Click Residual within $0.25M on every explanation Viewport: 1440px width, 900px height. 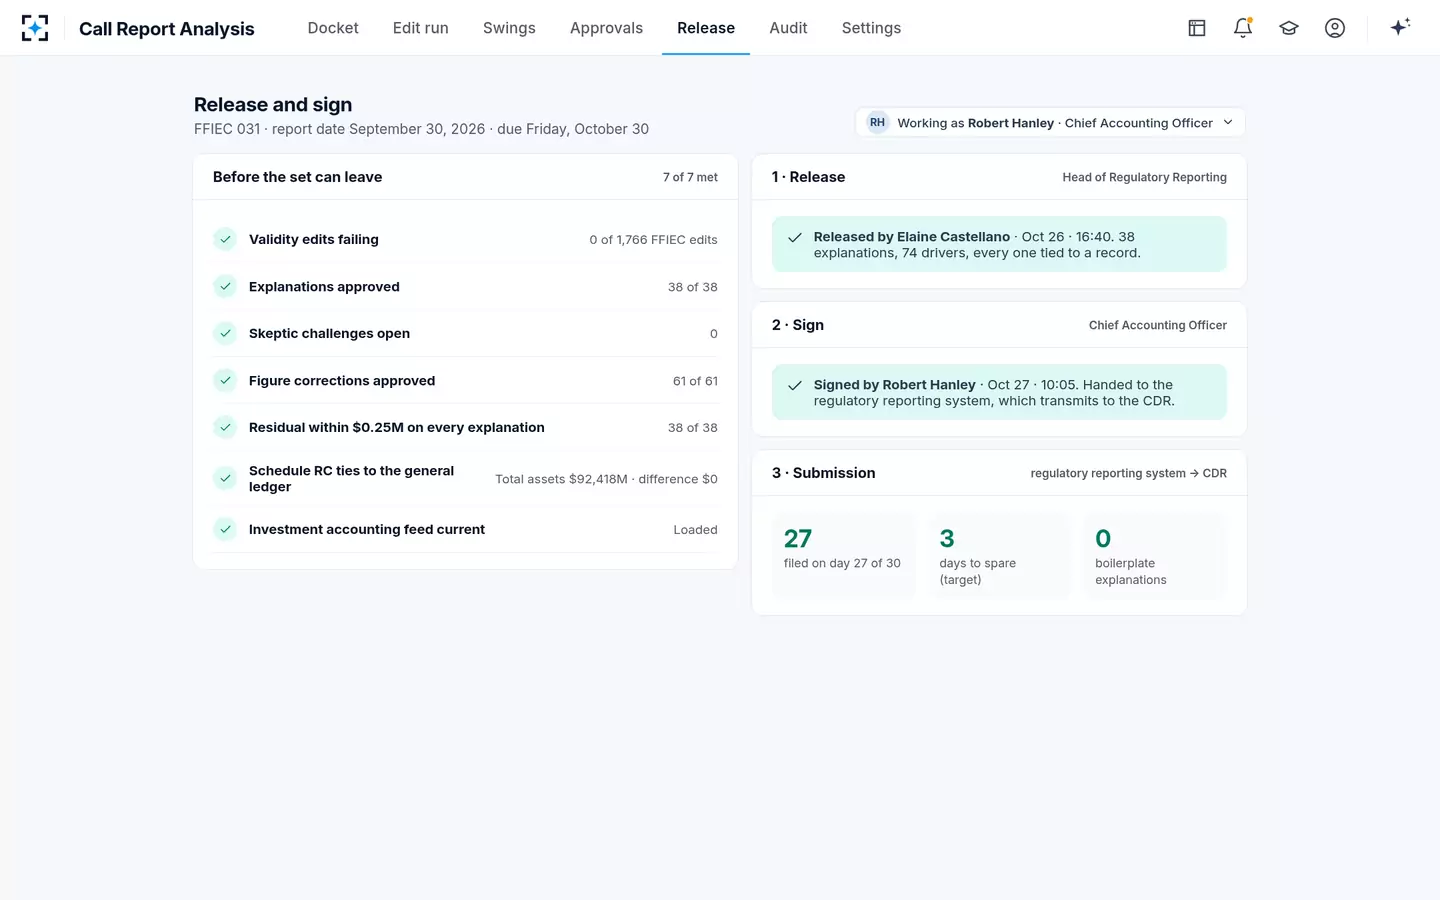[x=397, y=427]
